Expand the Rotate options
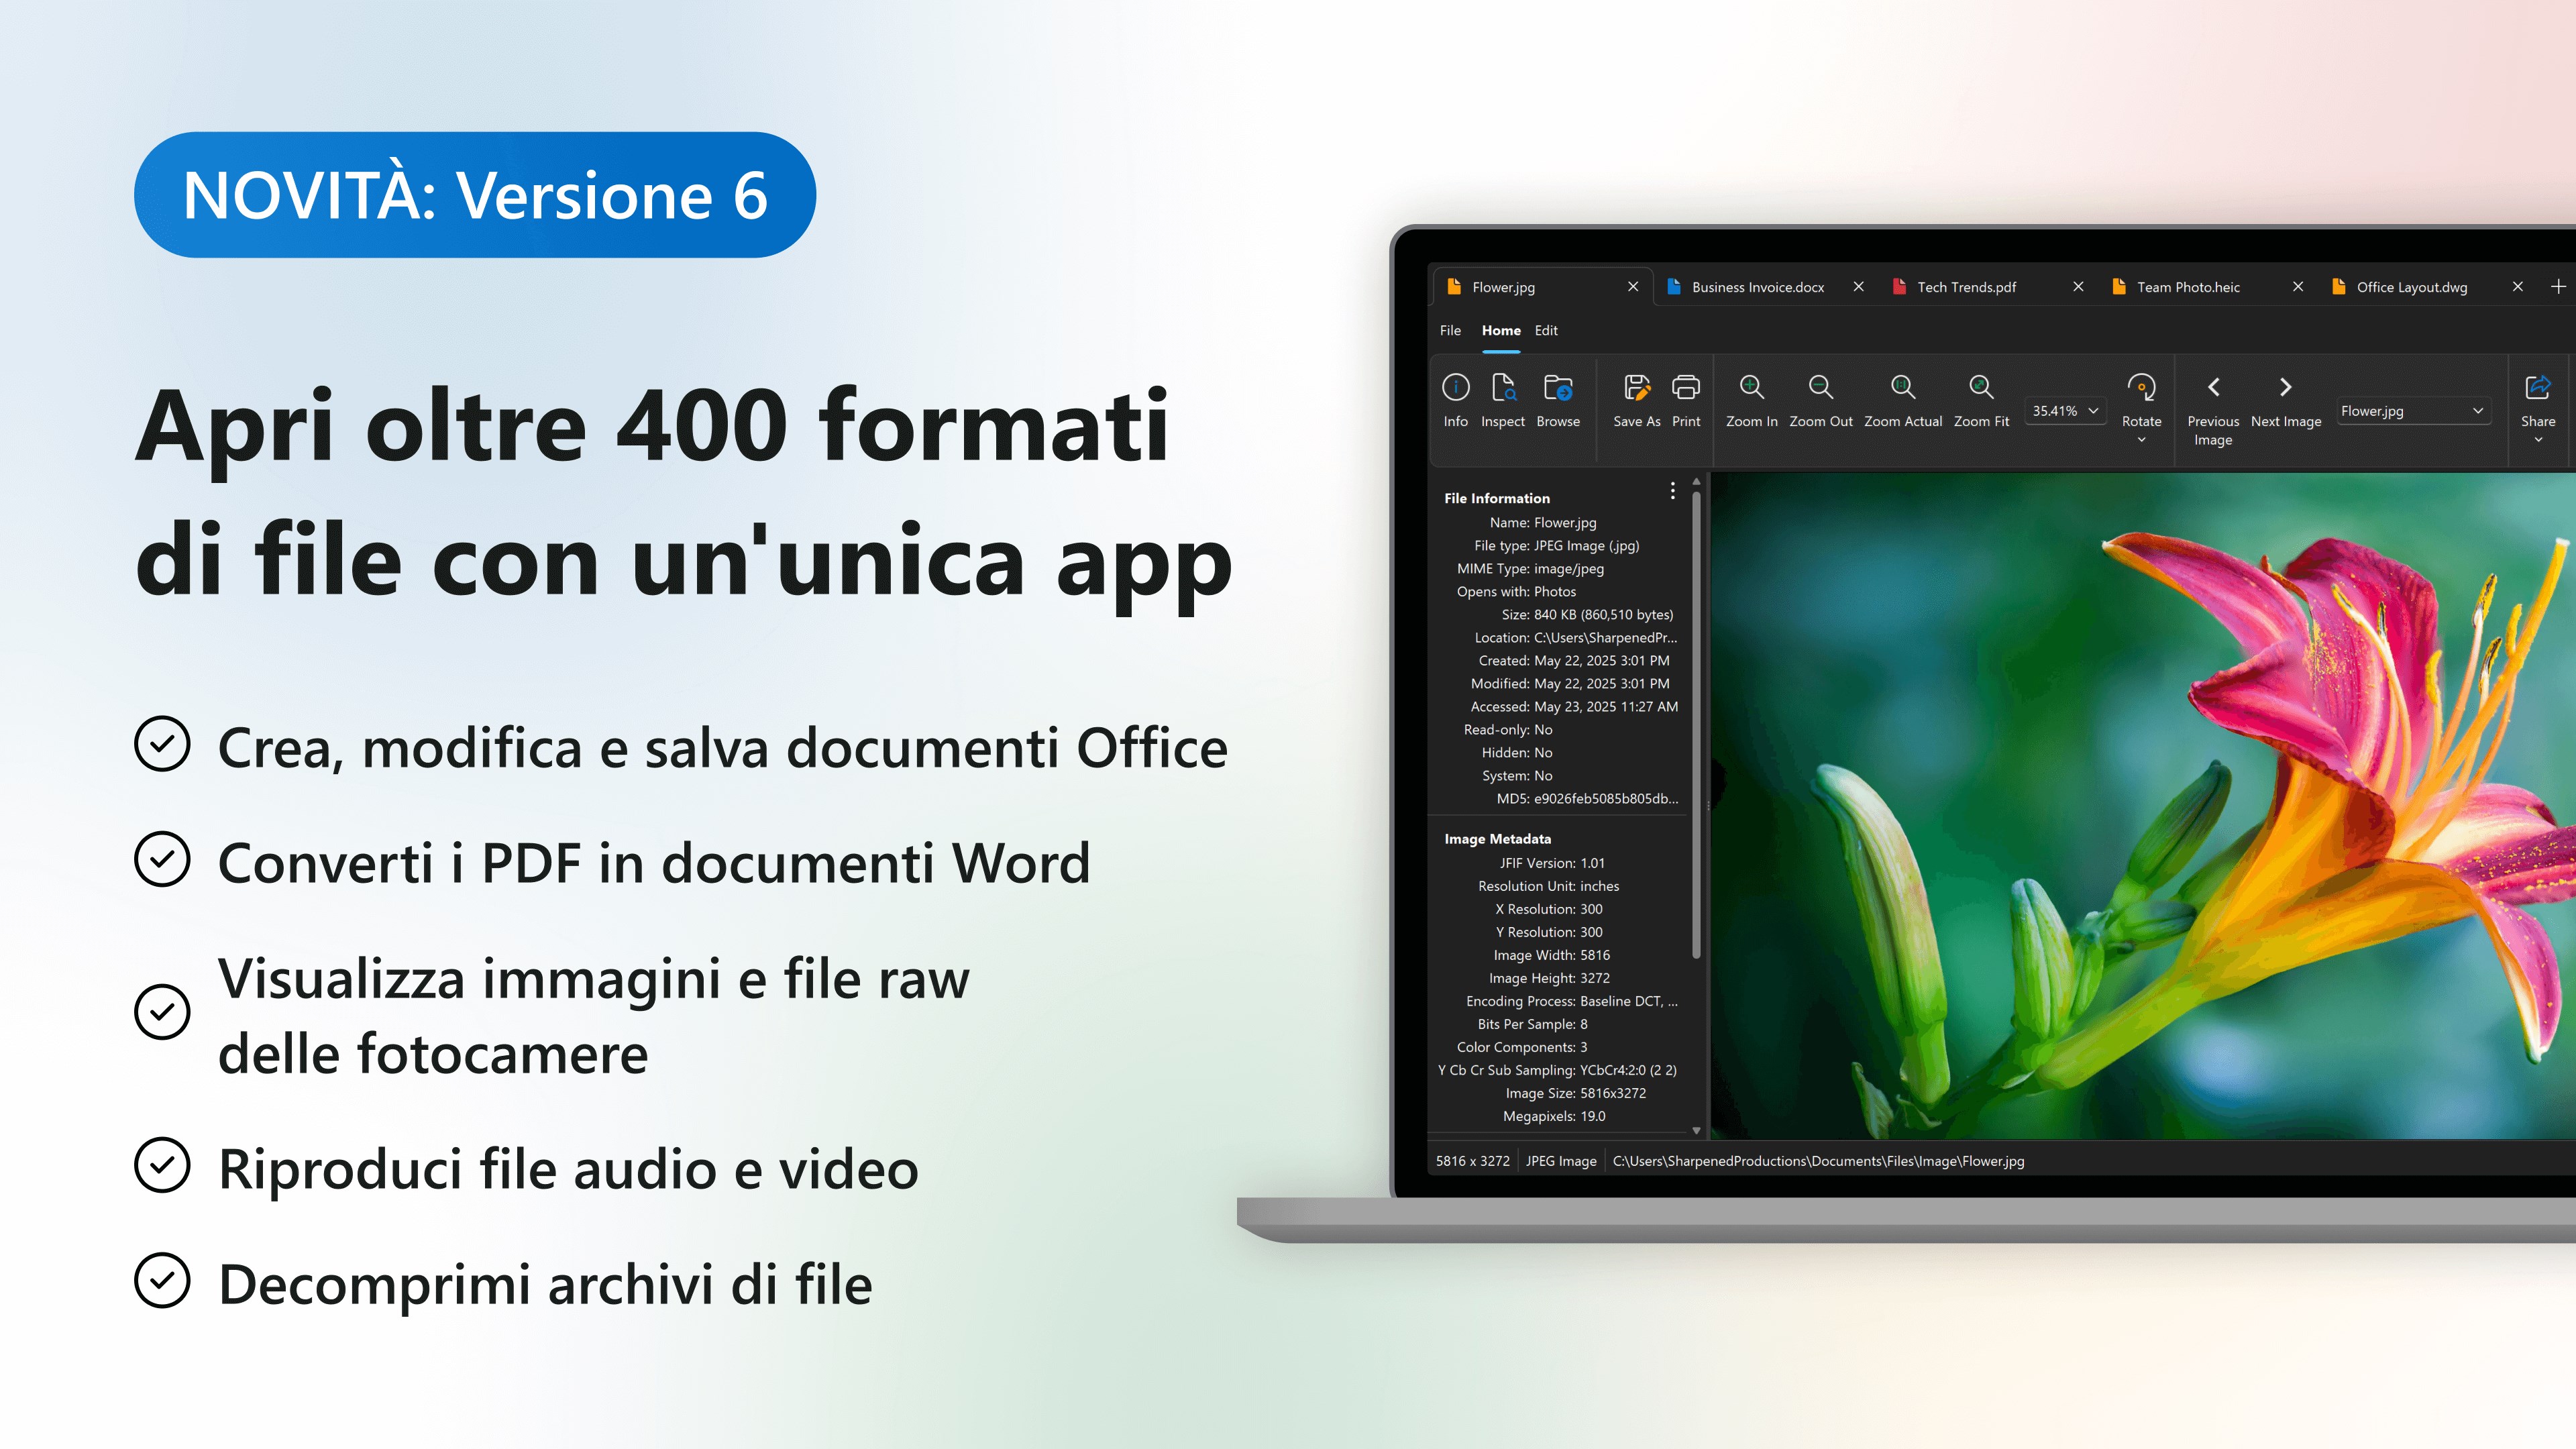The image size is (2576, 1449). point(2141,440)
